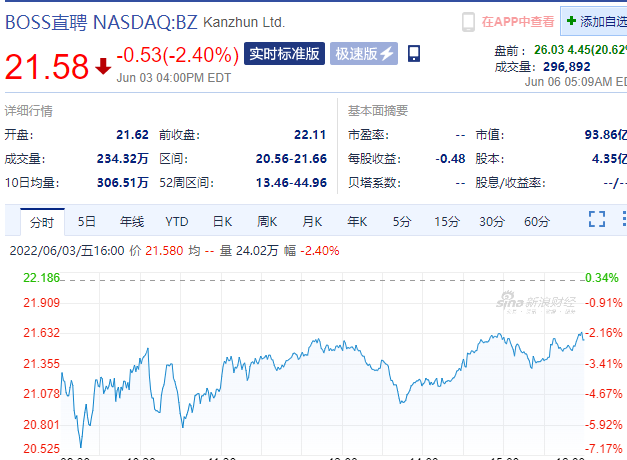Click the 市值 value 93.86亿
Viewport: 627px width, 460px height.
[606, 135]
